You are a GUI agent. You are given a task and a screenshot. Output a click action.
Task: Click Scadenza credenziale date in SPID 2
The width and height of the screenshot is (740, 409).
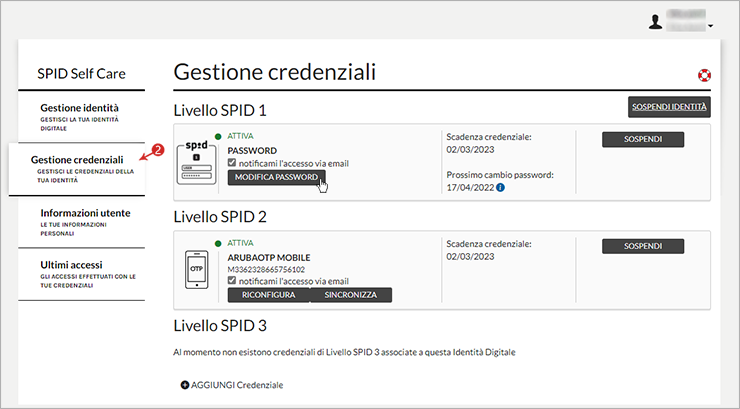click(470, 257)
